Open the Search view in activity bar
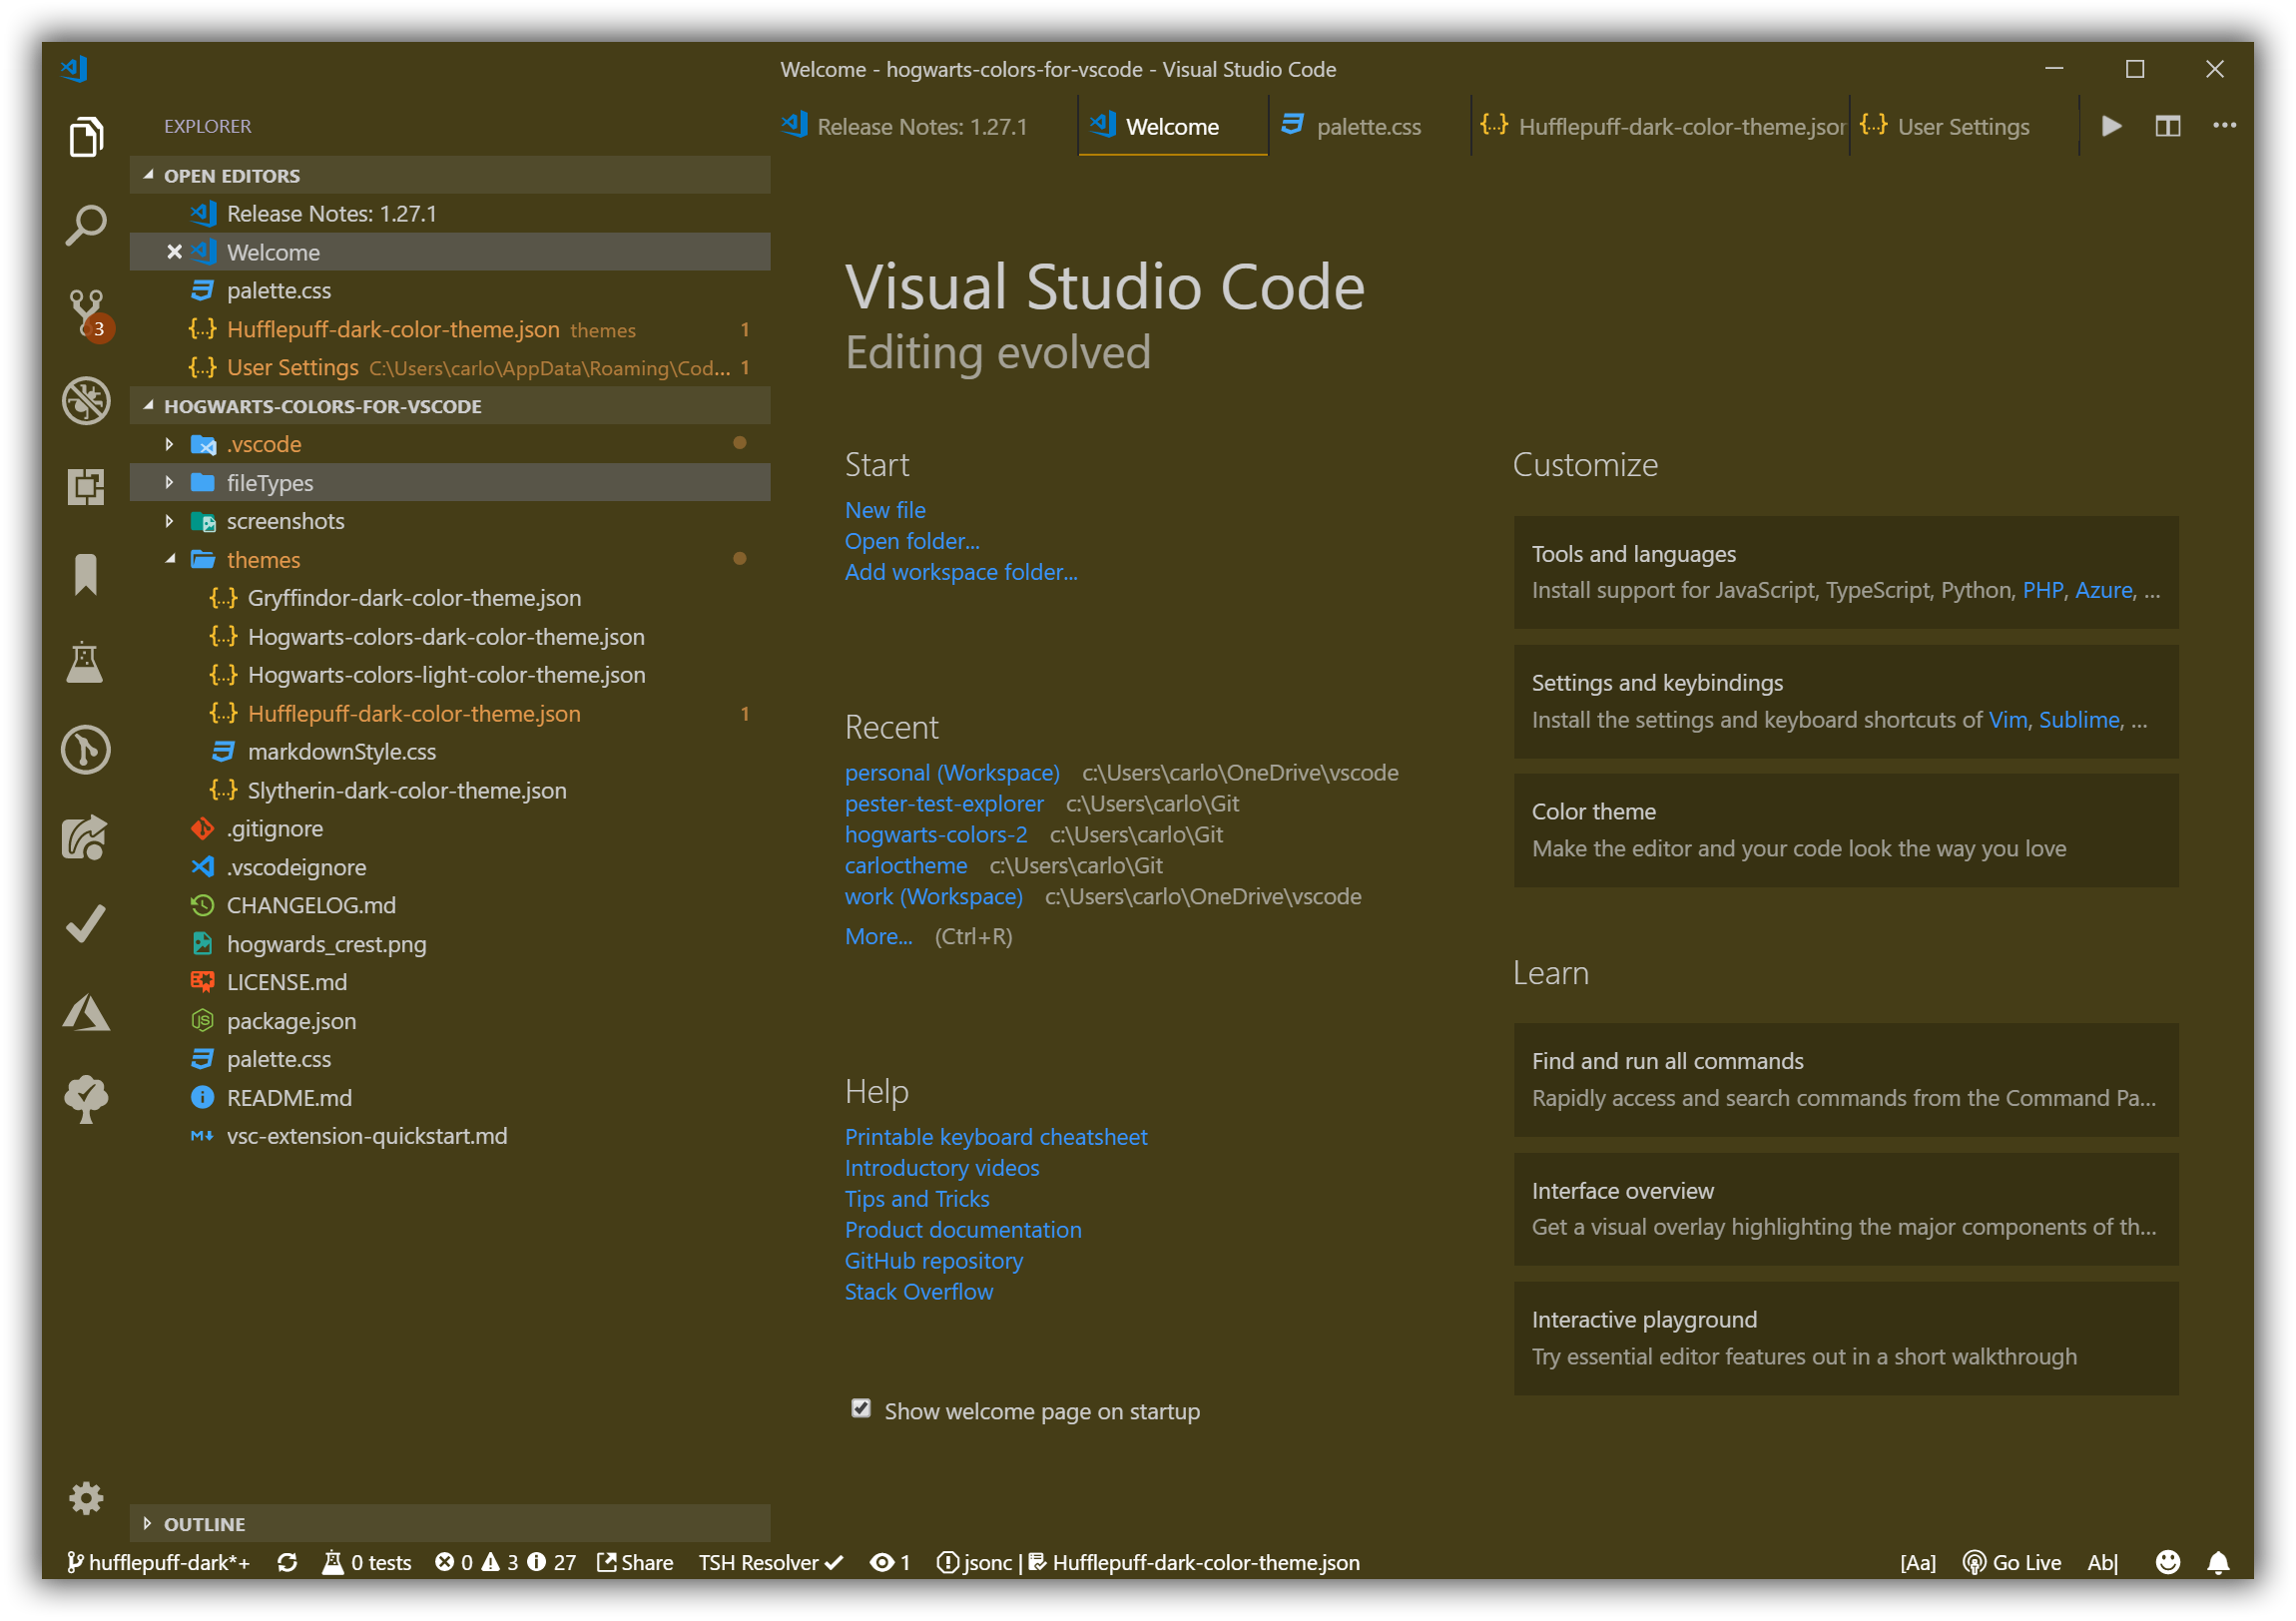Image resolution: width=2296 pixels, height=1621 pixels. tap(86, 225)
